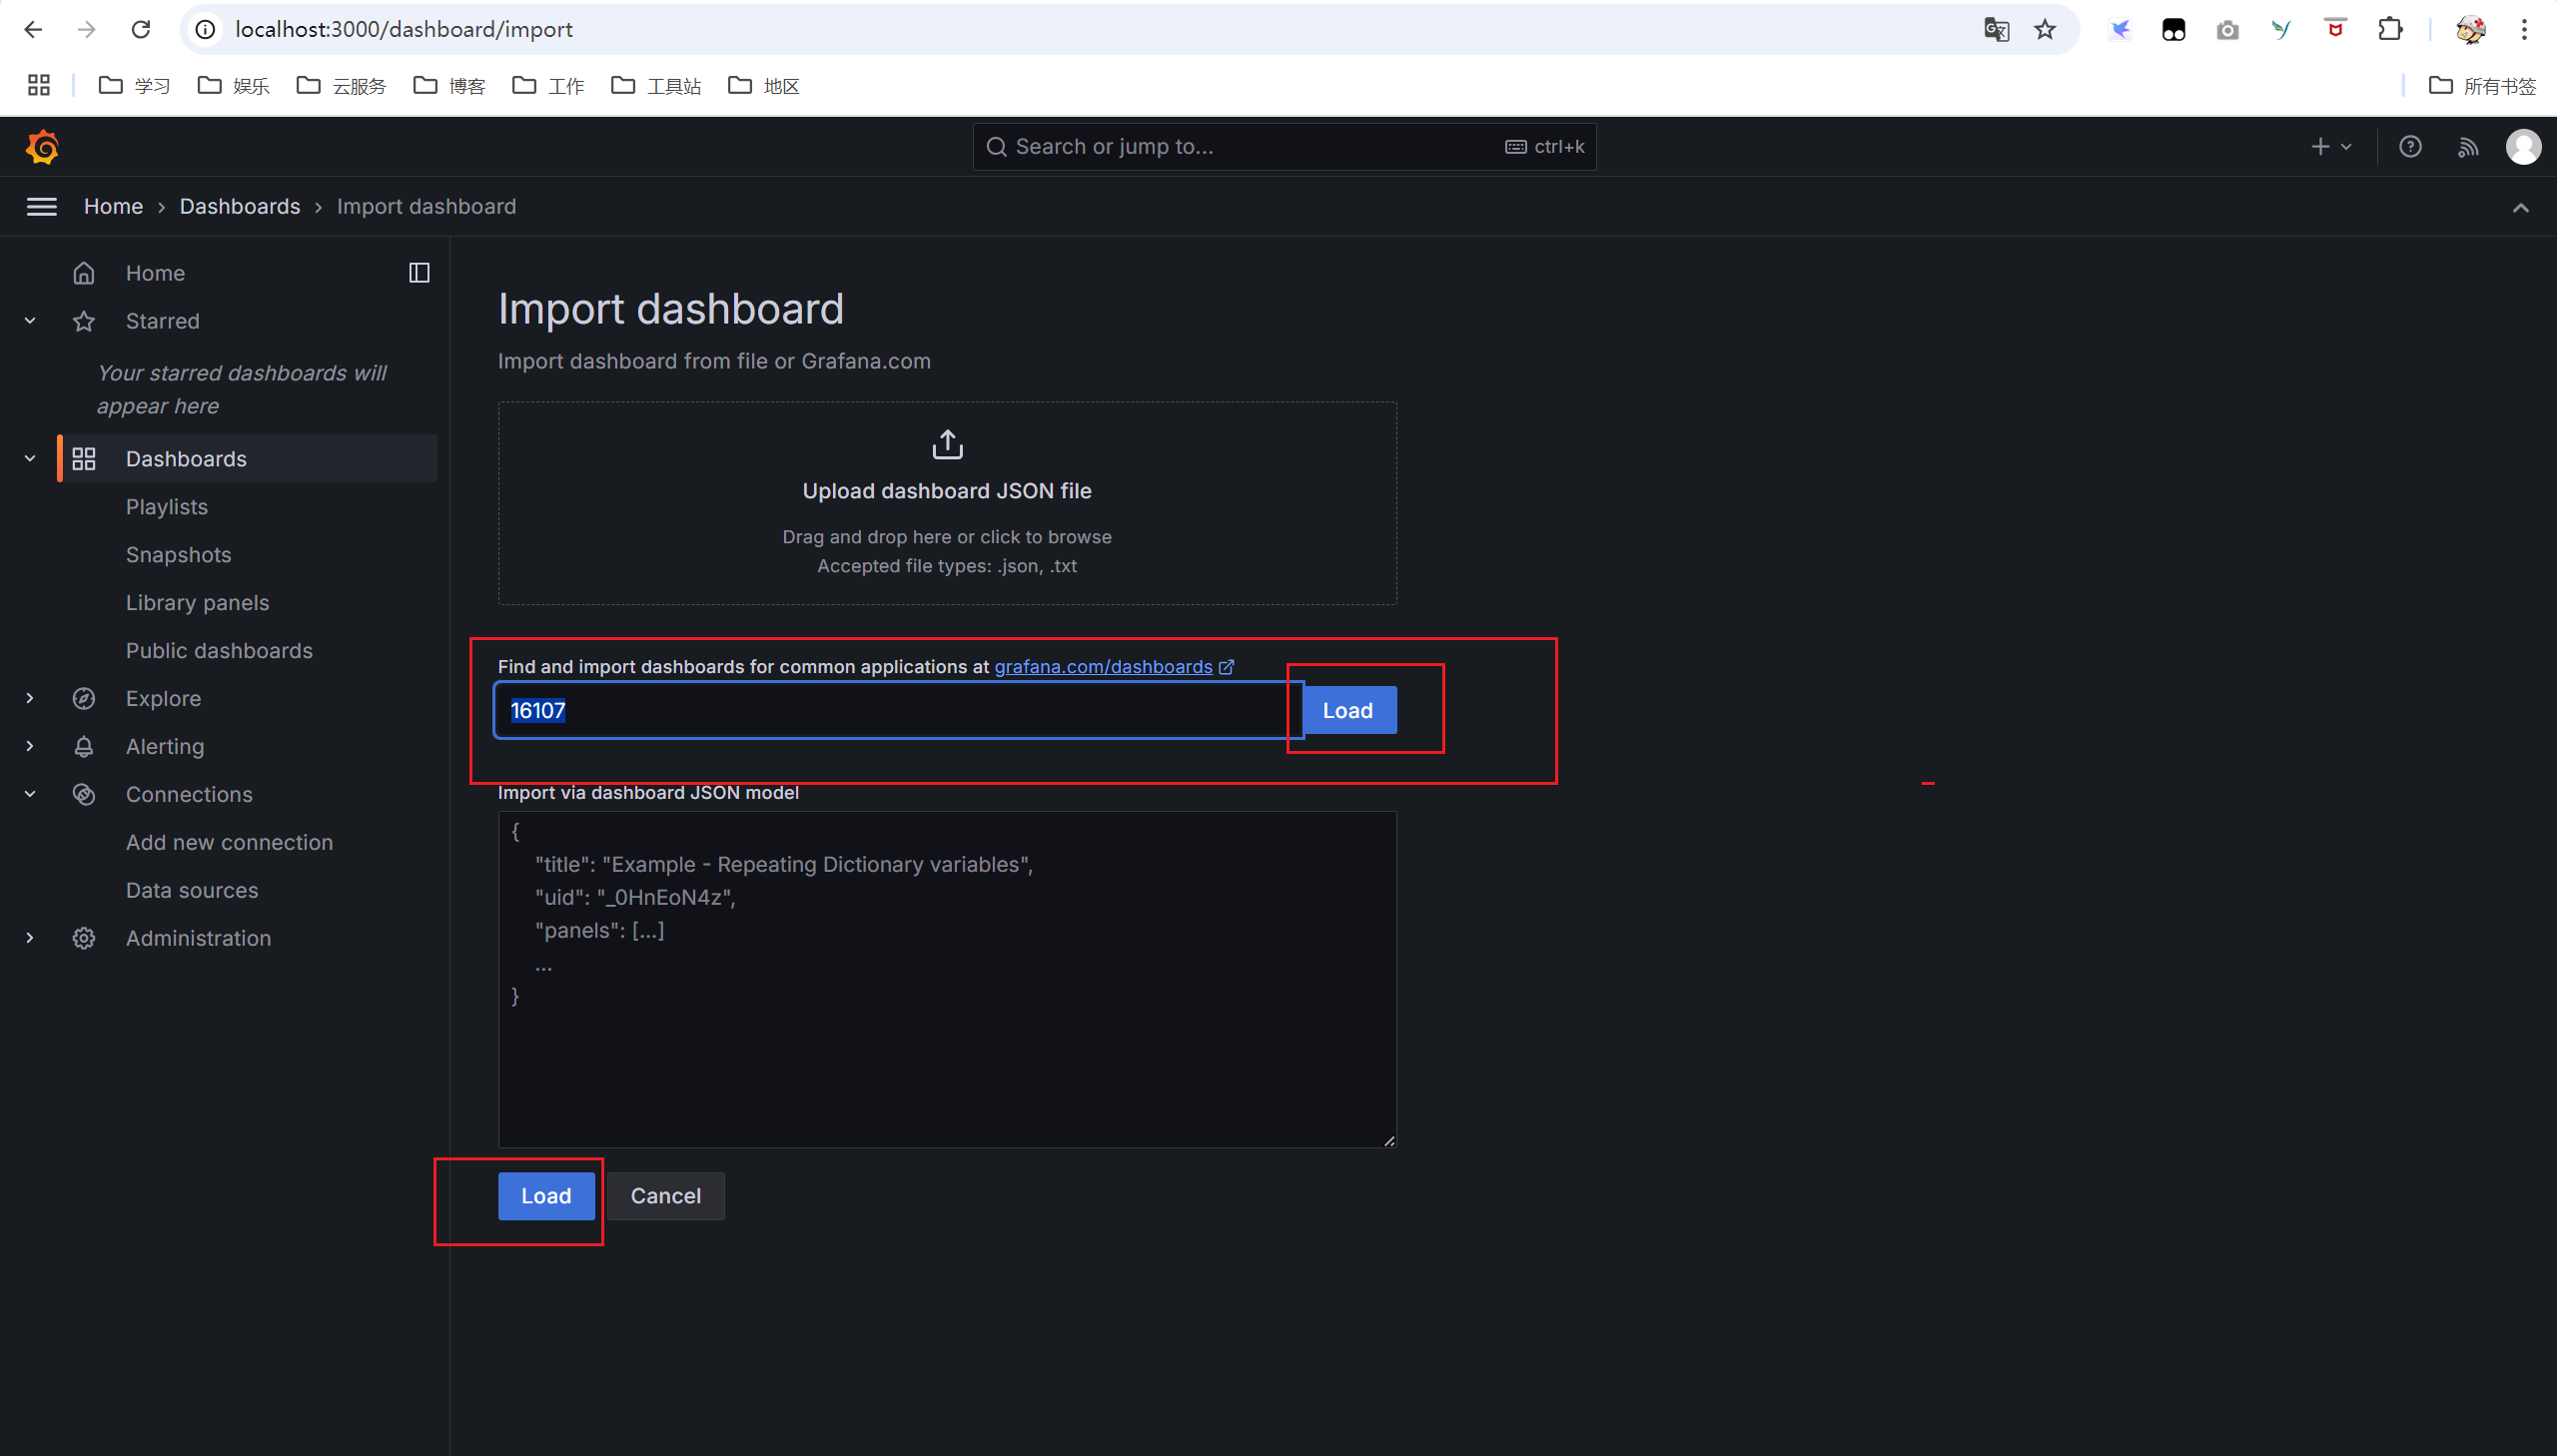Undock the menu using the panel icon
Viewport: 2557px width, 1456px height.
419,273
